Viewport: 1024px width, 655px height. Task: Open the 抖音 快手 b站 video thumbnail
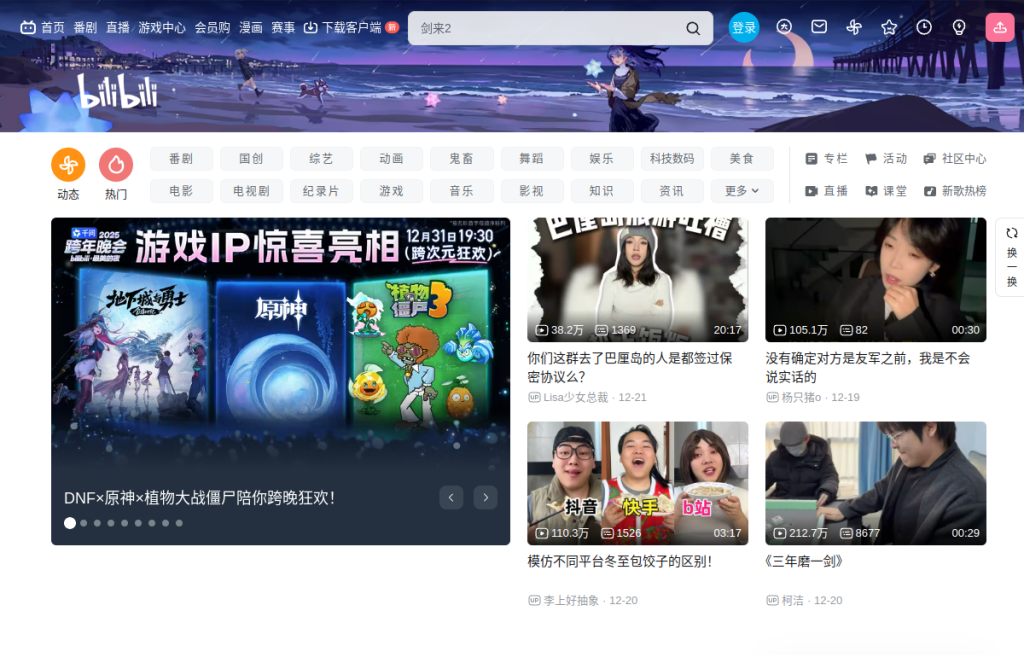point(637,483)
